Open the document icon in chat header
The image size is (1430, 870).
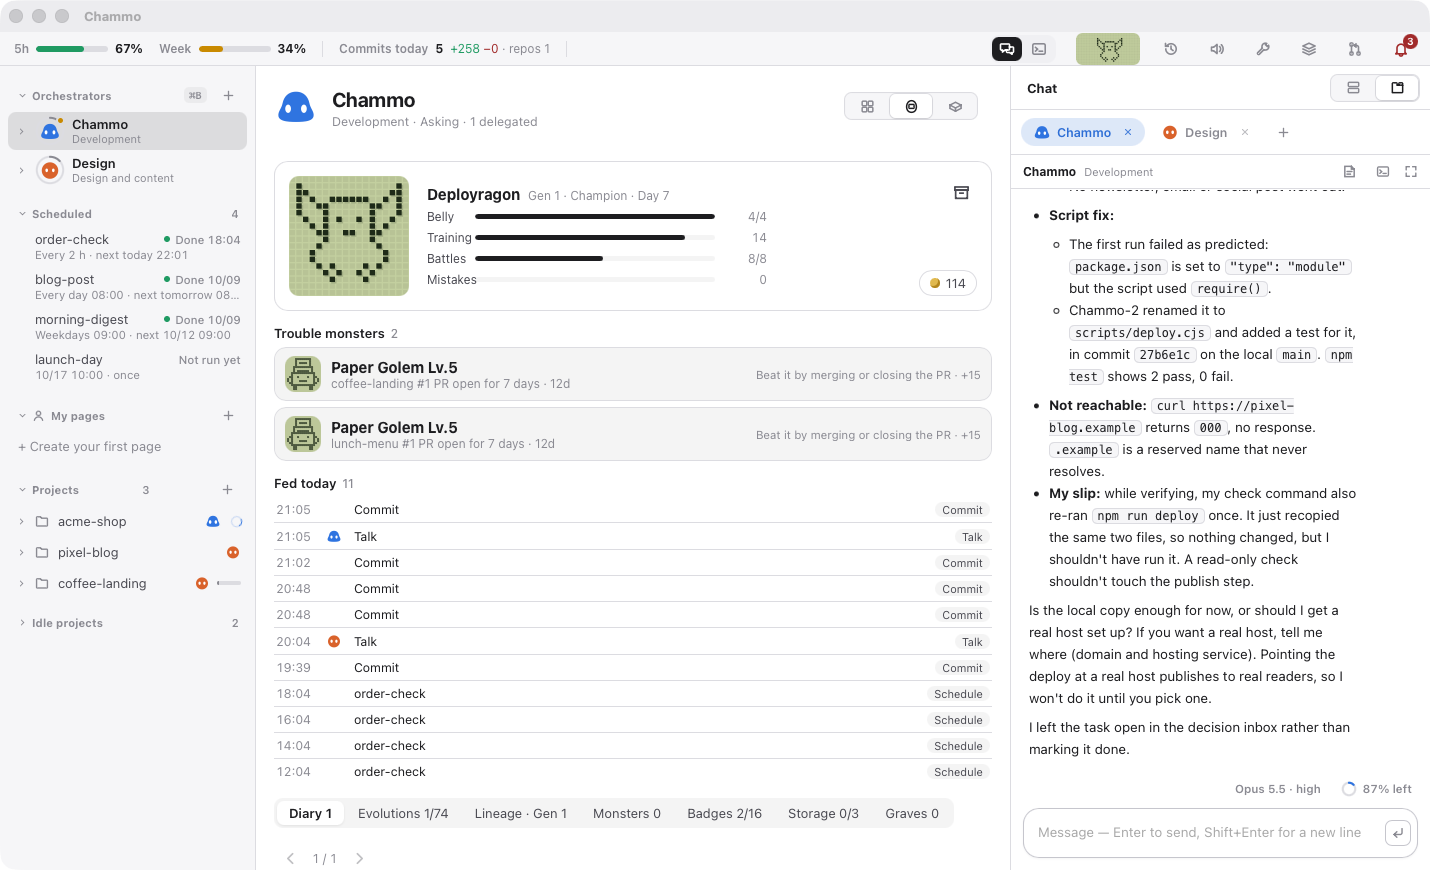[x=1349, y=172]
